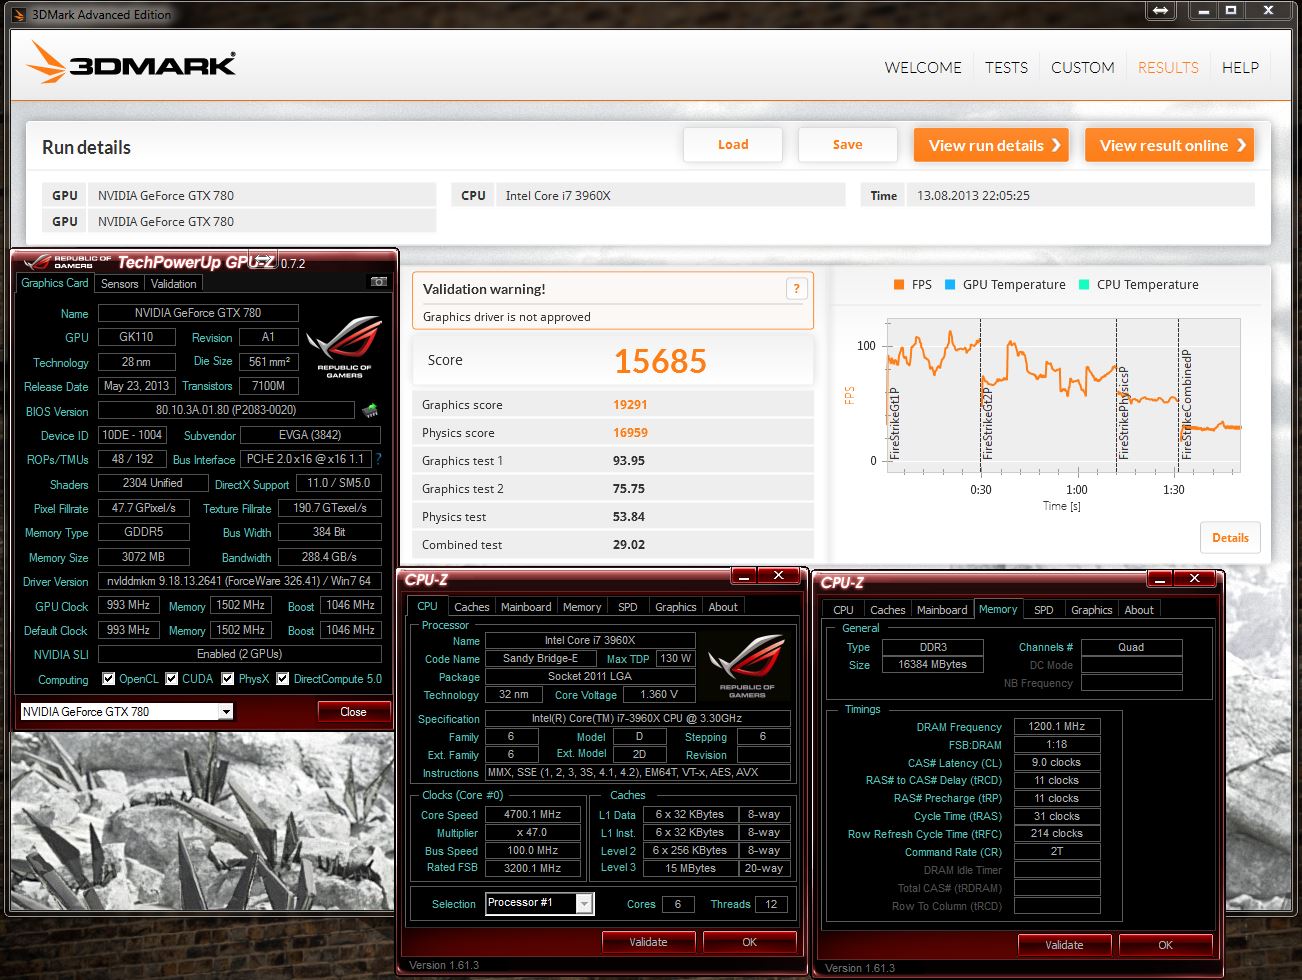Click the Save button

pyautogui.click(x=847, y=145)
